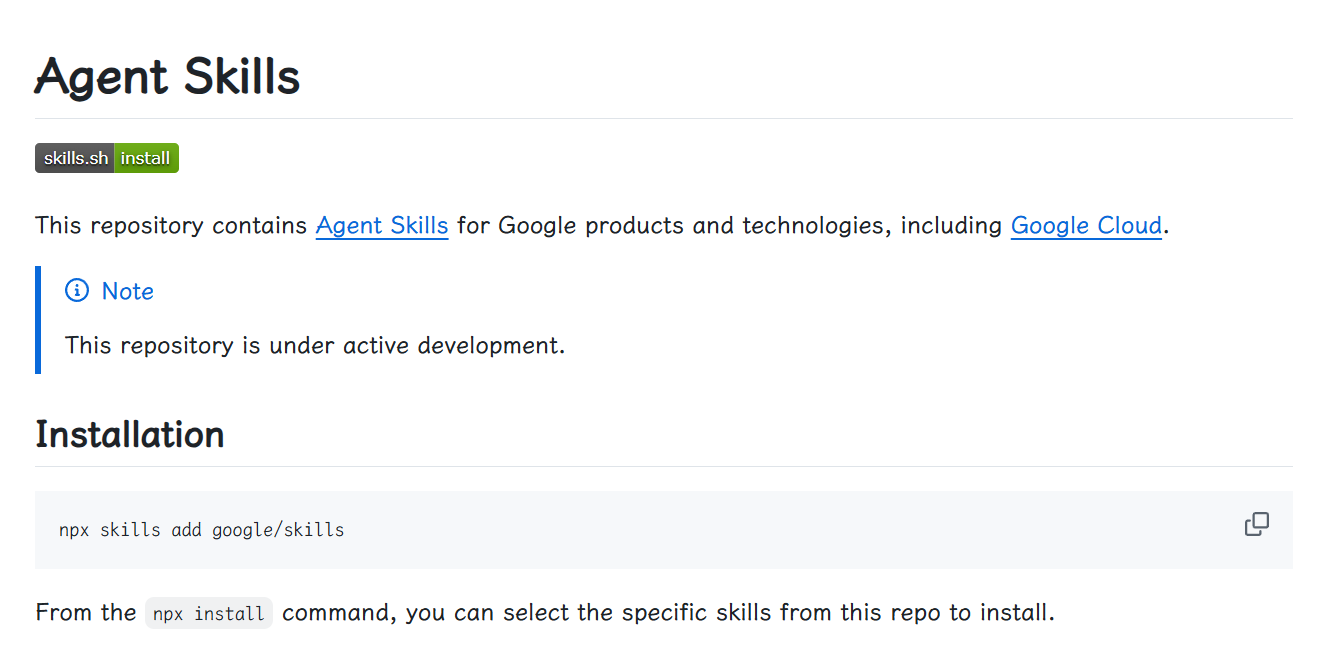Copy the npx command using the copy icon

tap(1256, 524)
